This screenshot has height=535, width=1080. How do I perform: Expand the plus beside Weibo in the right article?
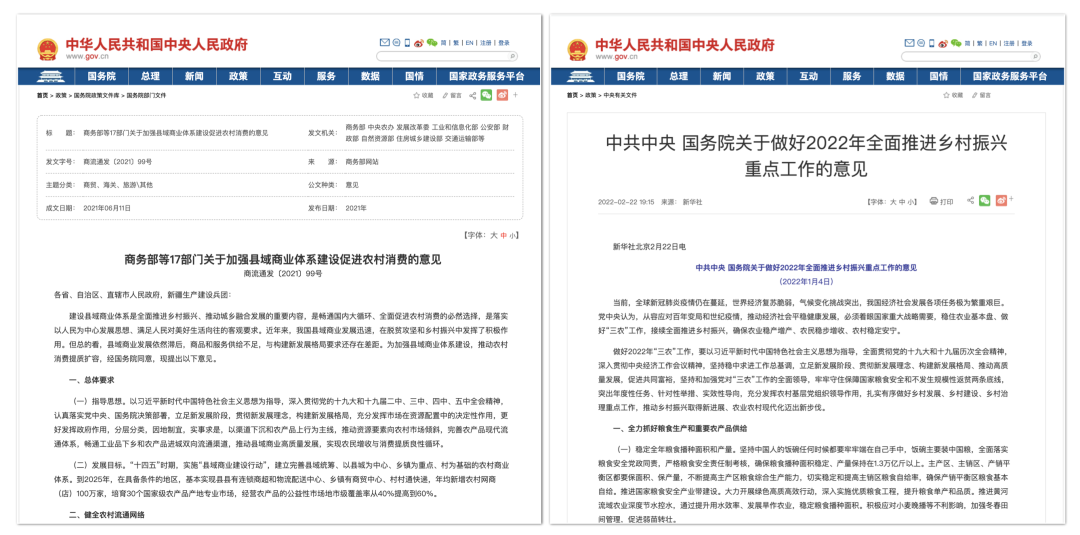[1014, 201]
